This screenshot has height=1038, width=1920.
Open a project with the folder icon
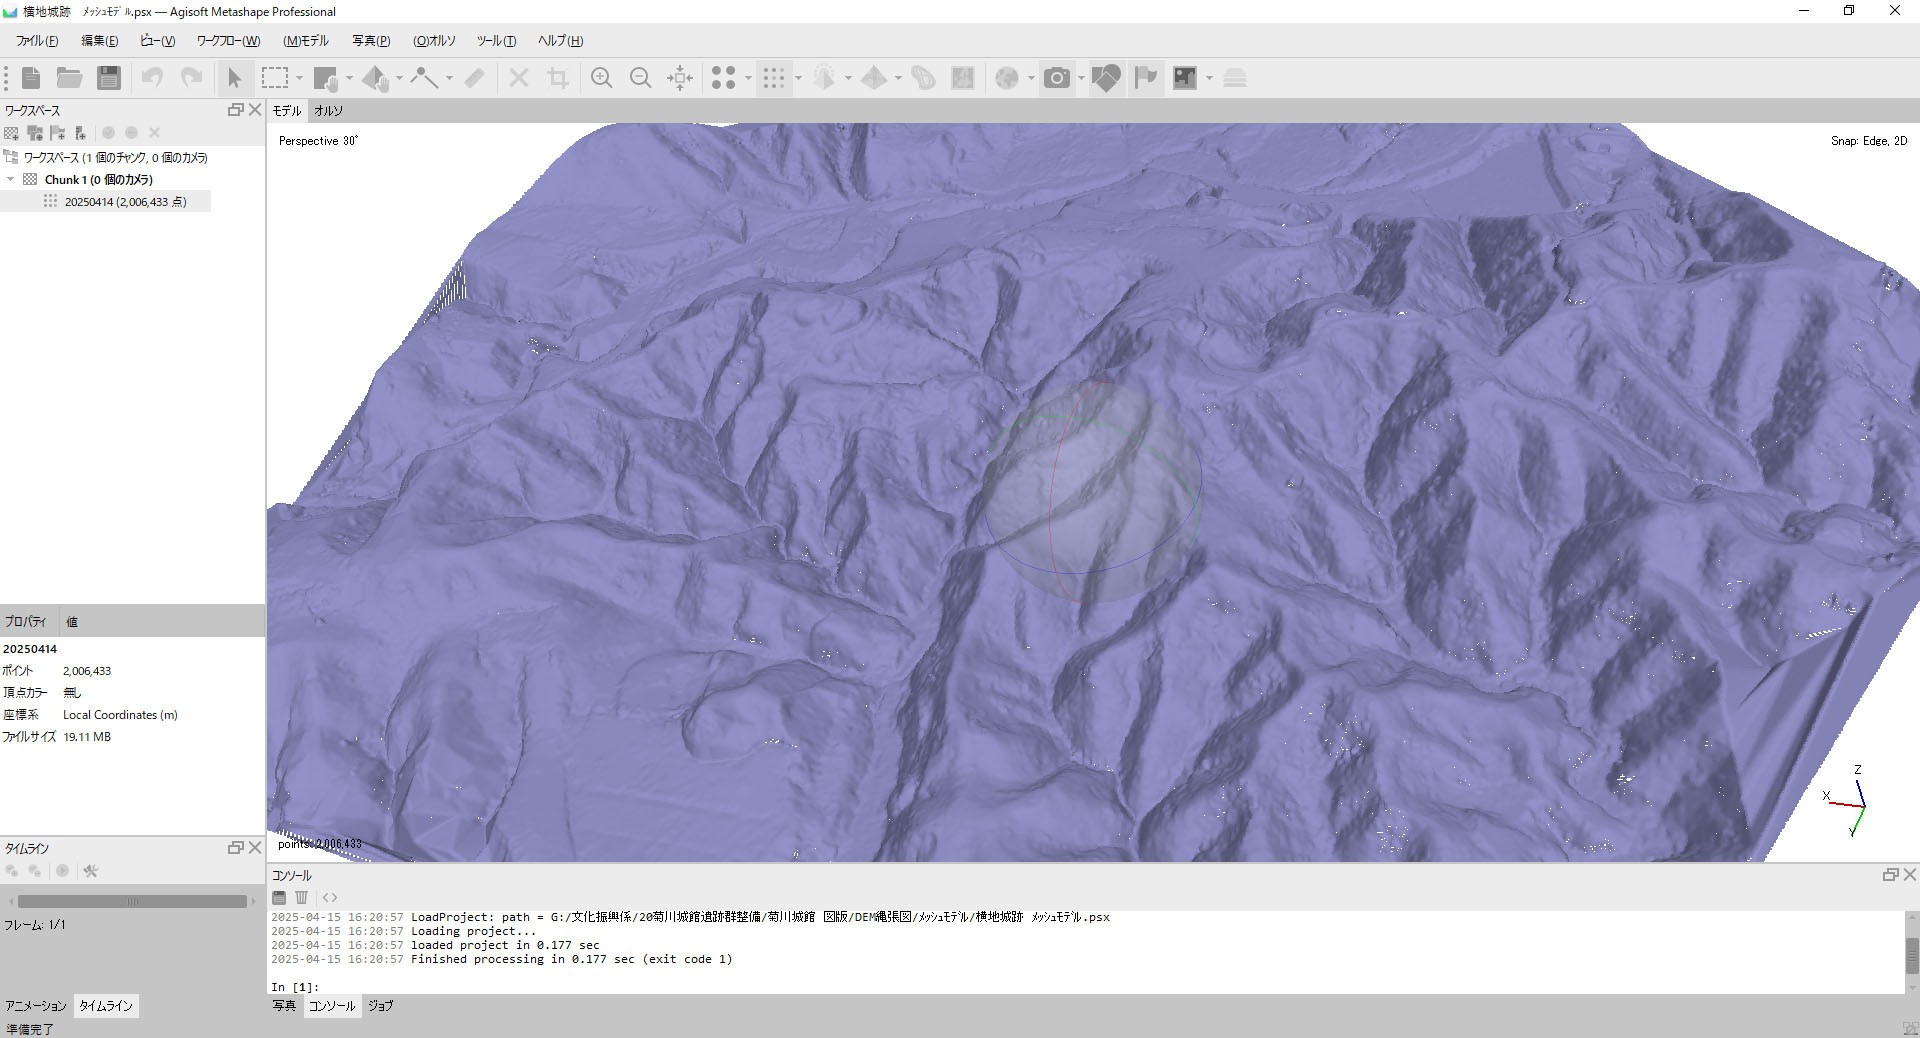pos(69,78)
